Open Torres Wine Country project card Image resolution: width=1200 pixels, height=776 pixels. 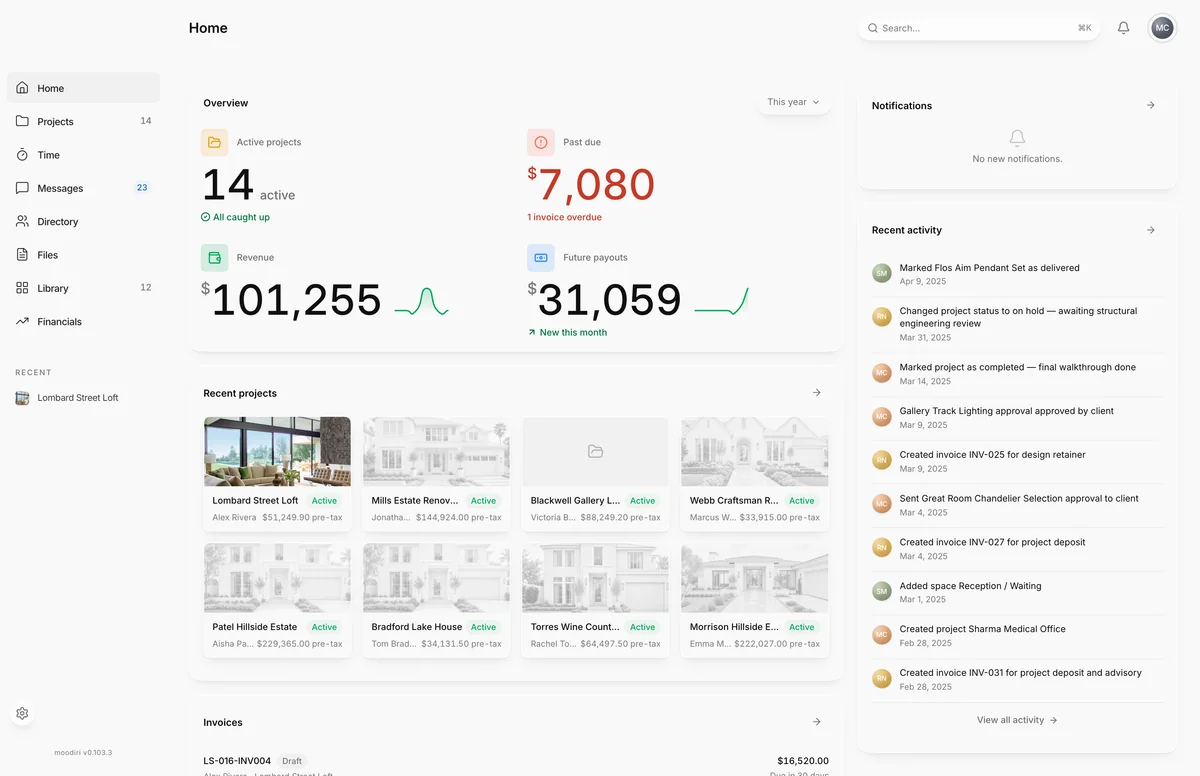tap(595, 600)
